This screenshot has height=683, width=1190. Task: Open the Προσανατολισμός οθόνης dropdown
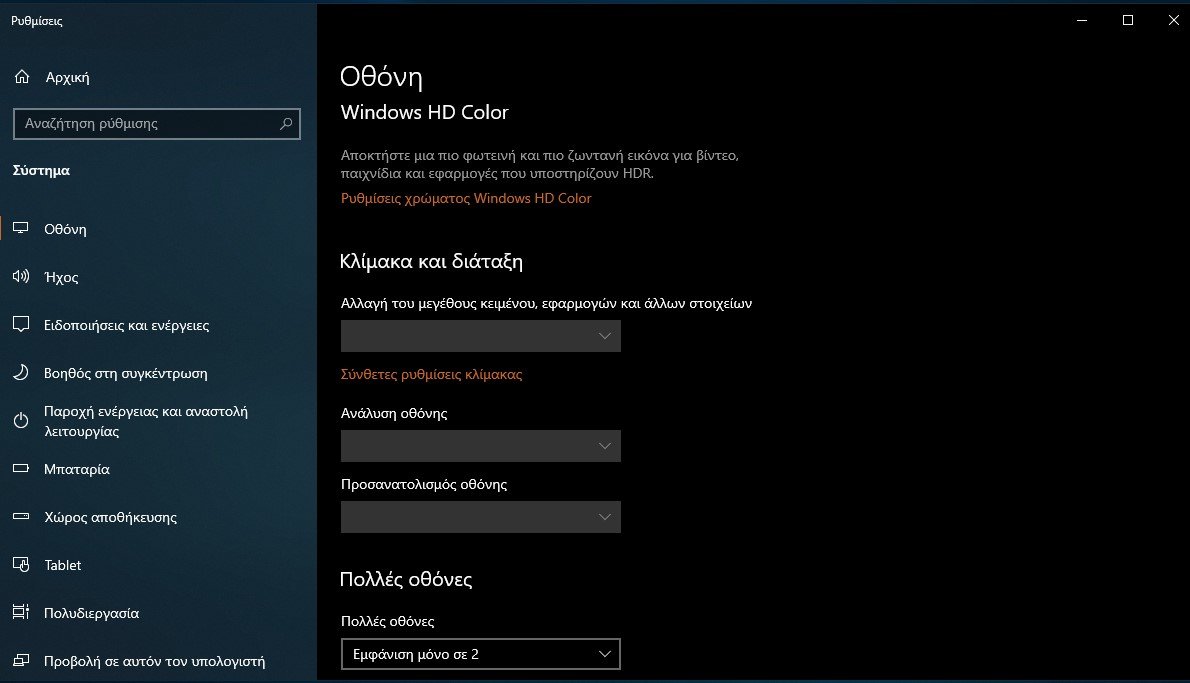pyautogui.click(x=480, y=517)
